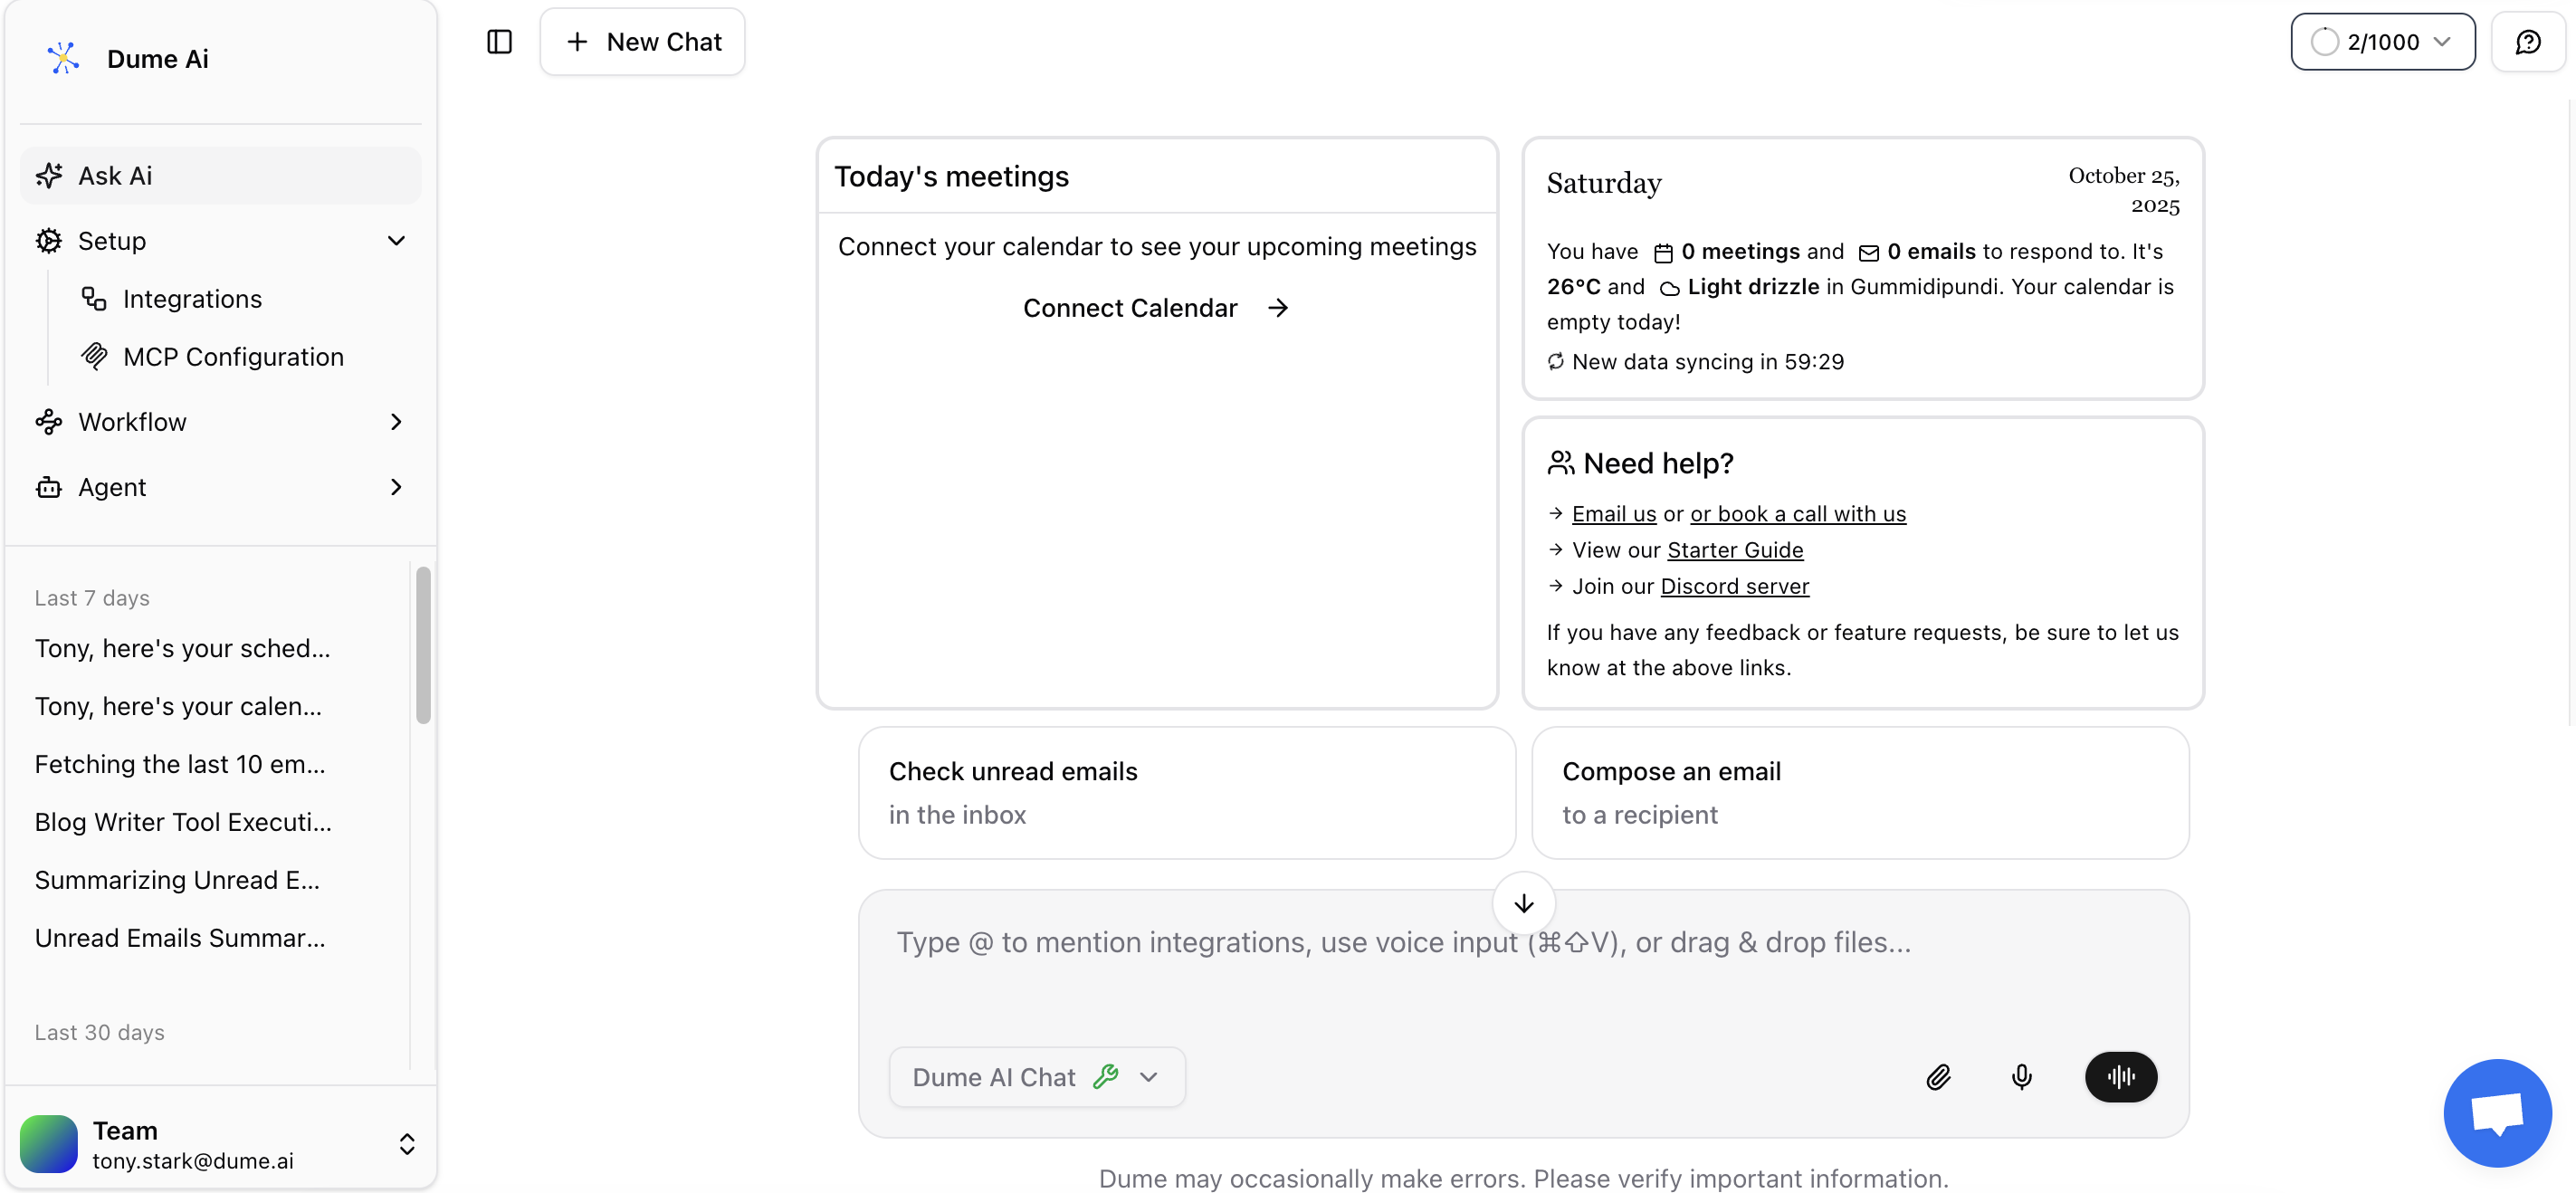
Task: Click the Agent robot icon
Action: pos(49,487)
